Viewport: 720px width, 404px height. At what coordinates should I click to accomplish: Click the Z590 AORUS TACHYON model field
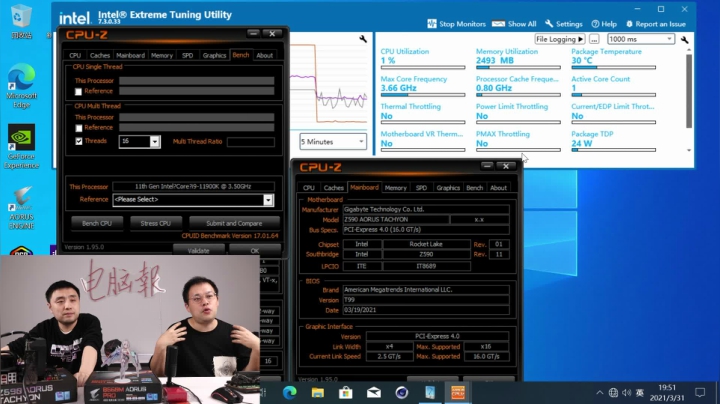pos(396,219)
